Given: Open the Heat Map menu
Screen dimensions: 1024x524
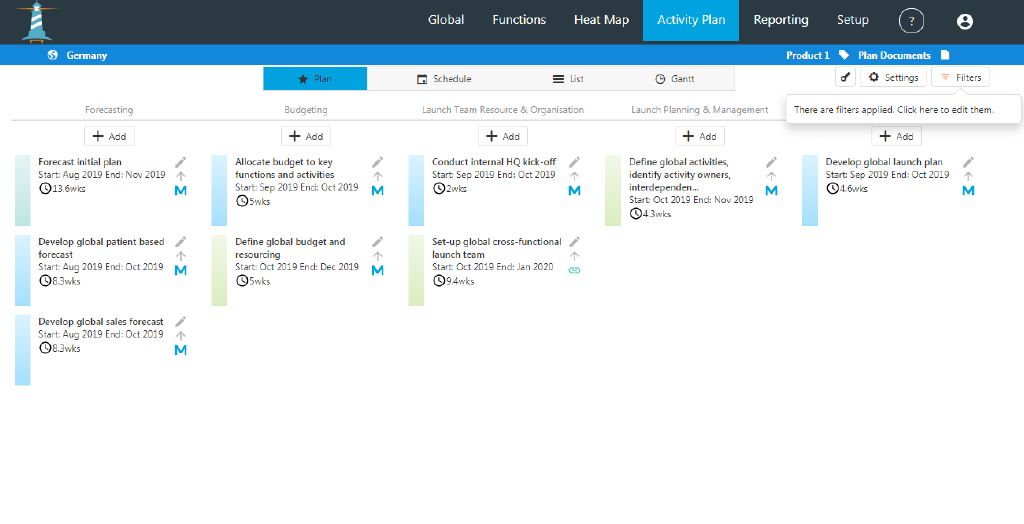Looking at the screenshot, I should [x=601, y=20].
